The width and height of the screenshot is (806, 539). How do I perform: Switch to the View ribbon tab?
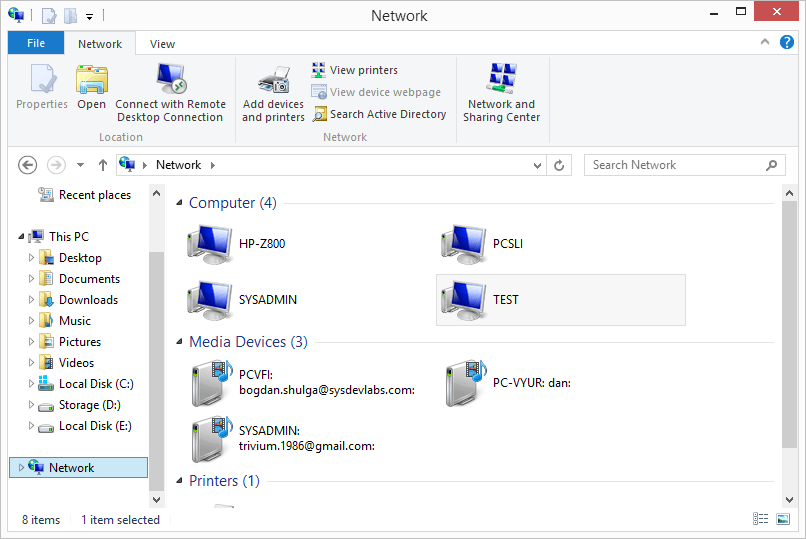(x=162, y=44)
